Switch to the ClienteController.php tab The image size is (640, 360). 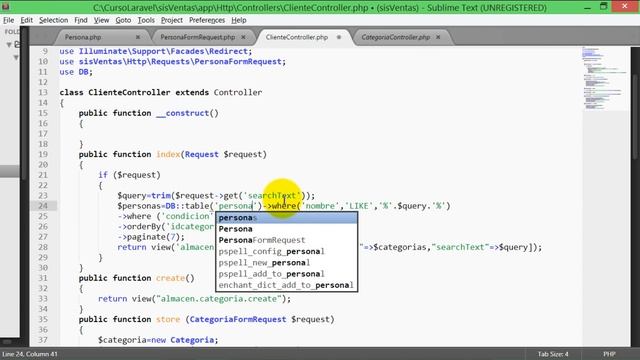pos(297,37)
